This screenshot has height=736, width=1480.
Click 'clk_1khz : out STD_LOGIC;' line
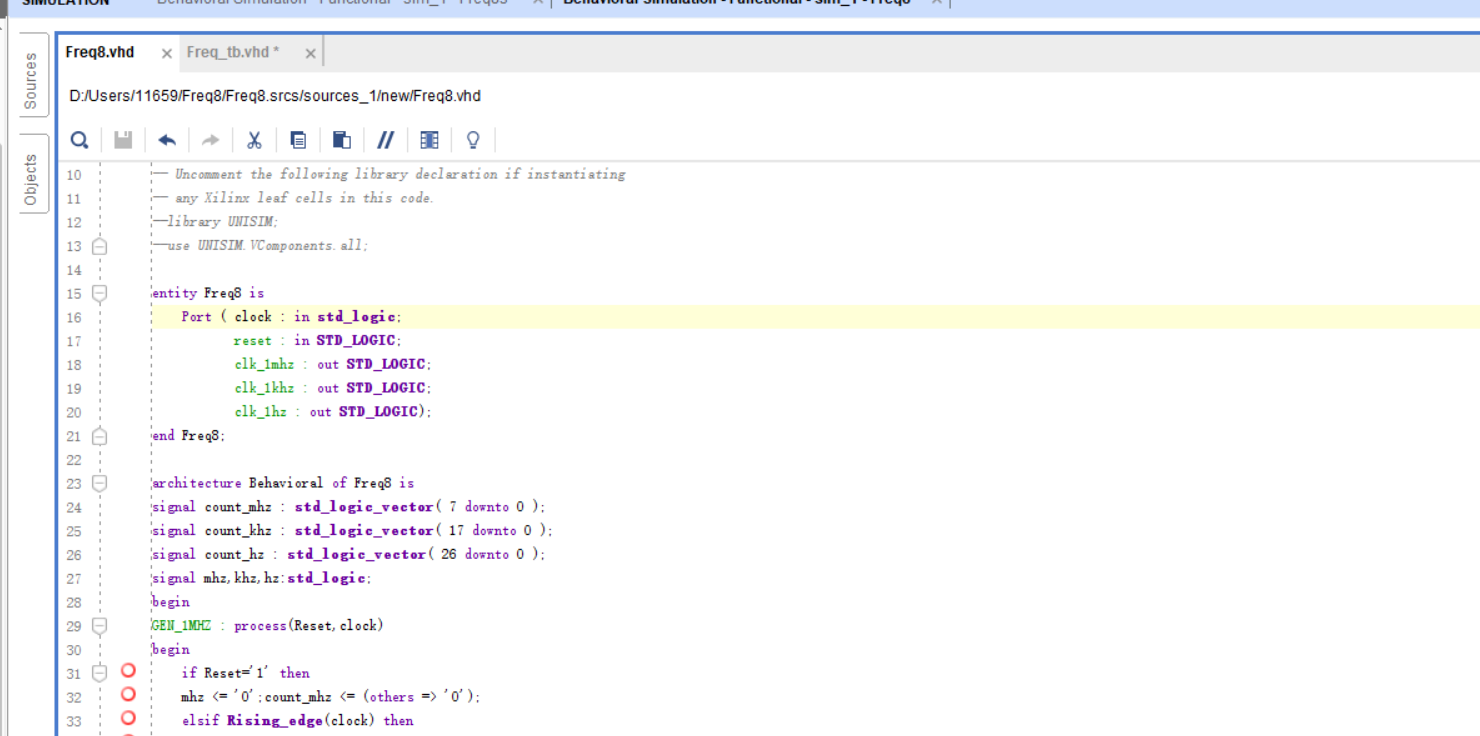(x=333, y=388)
